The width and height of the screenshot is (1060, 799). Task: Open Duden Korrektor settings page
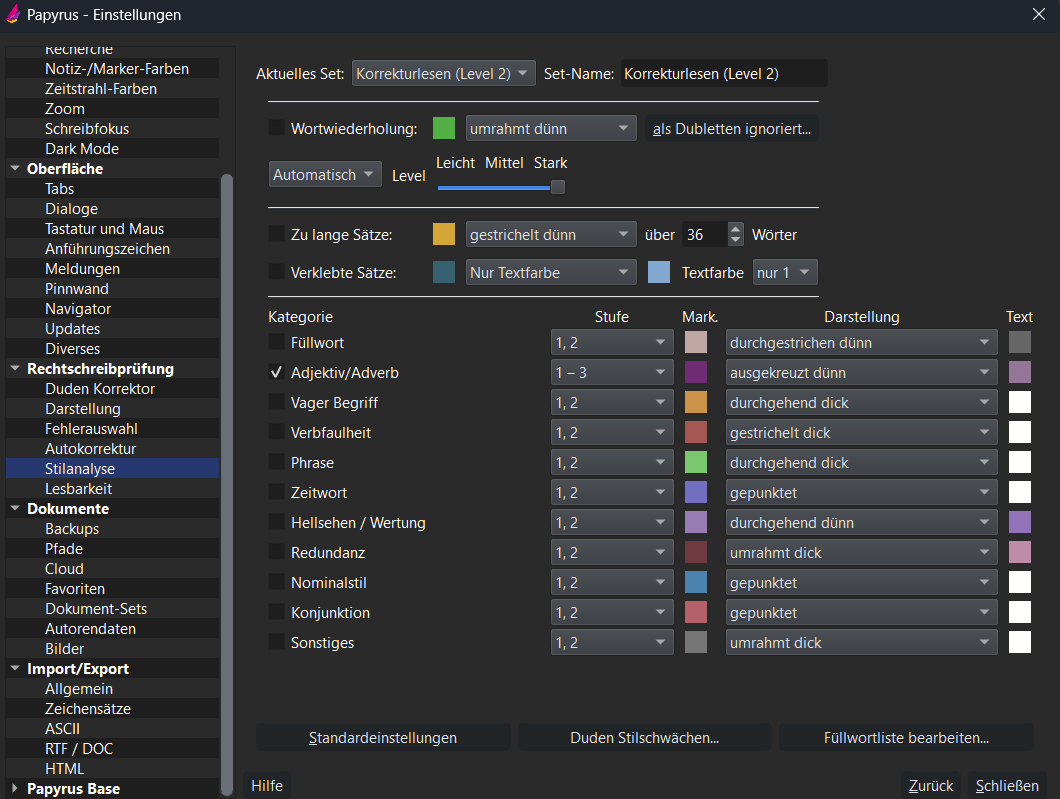pos(100,389)
